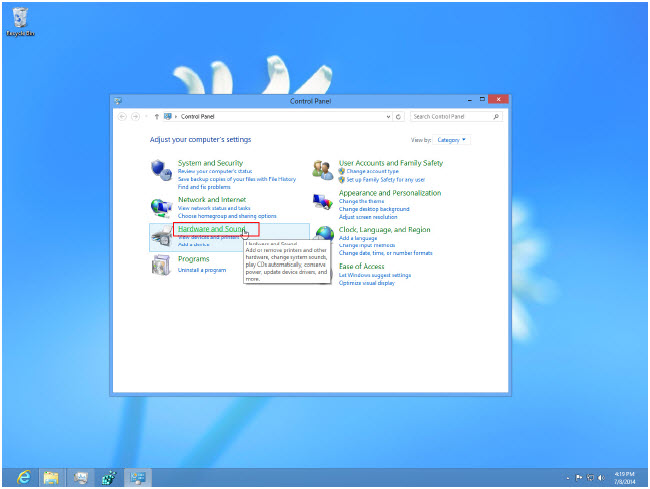Refresh the Control Panel address bar
The width and height of the screenshot is (650, 489).
[399, 116]
